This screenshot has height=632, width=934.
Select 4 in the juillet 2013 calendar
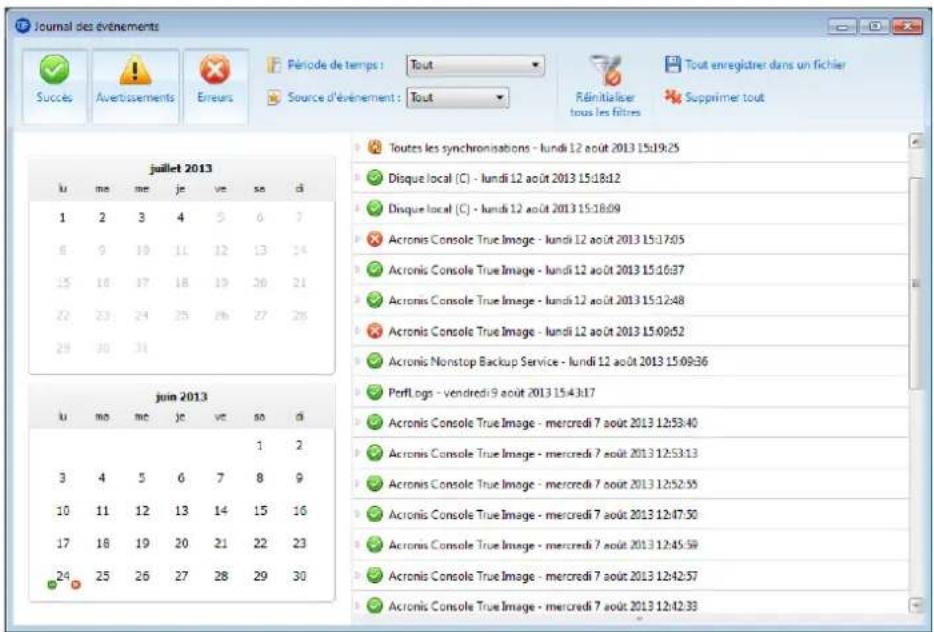pyautogui.click(x=180, y=217)
